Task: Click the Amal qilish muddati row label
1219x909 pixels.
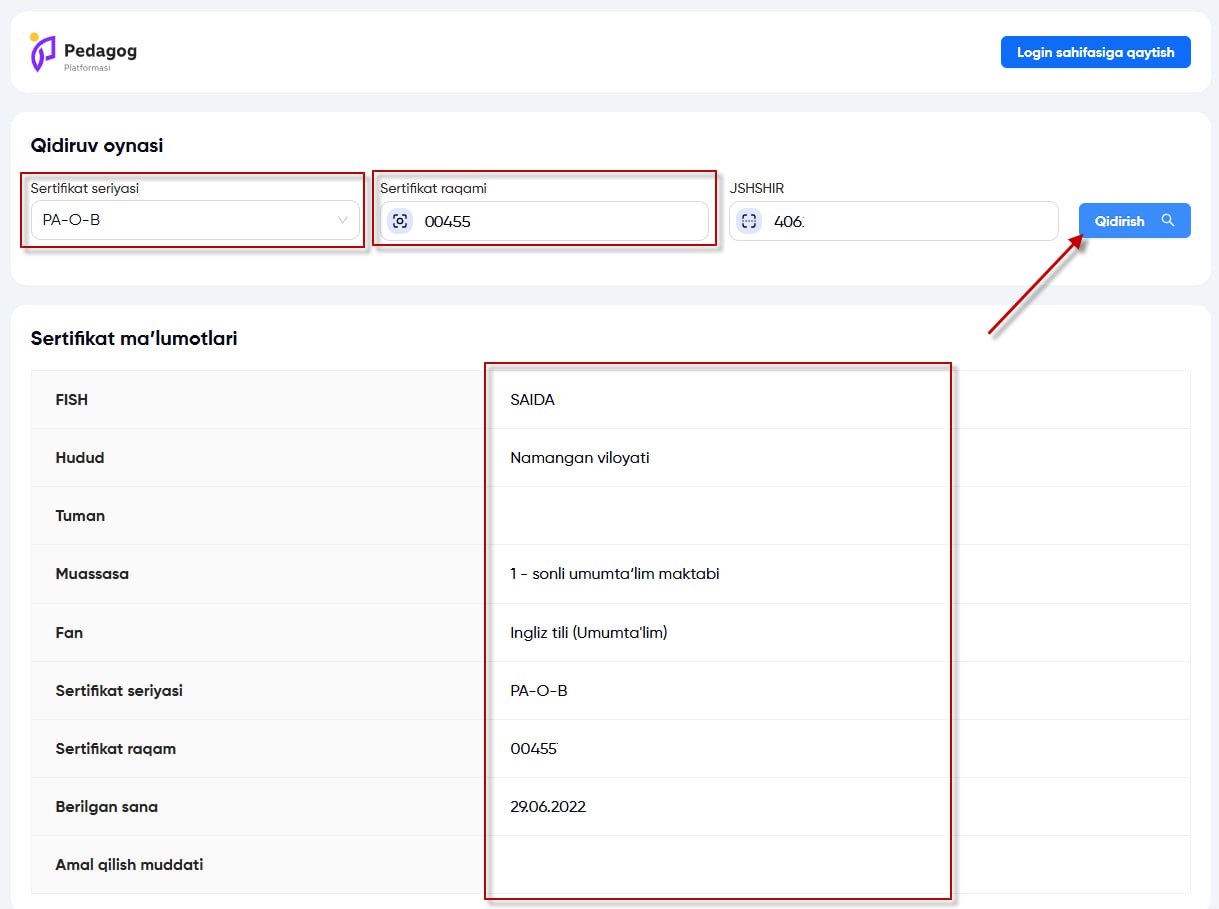Action: coord(129,864)
